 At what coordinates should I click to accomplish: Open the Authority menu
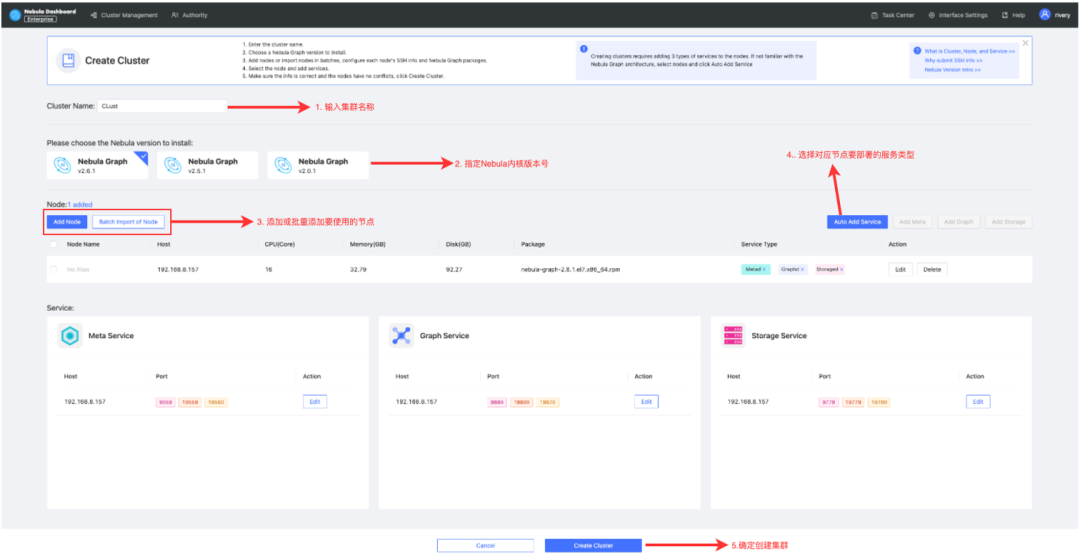(x=189, y=15)
